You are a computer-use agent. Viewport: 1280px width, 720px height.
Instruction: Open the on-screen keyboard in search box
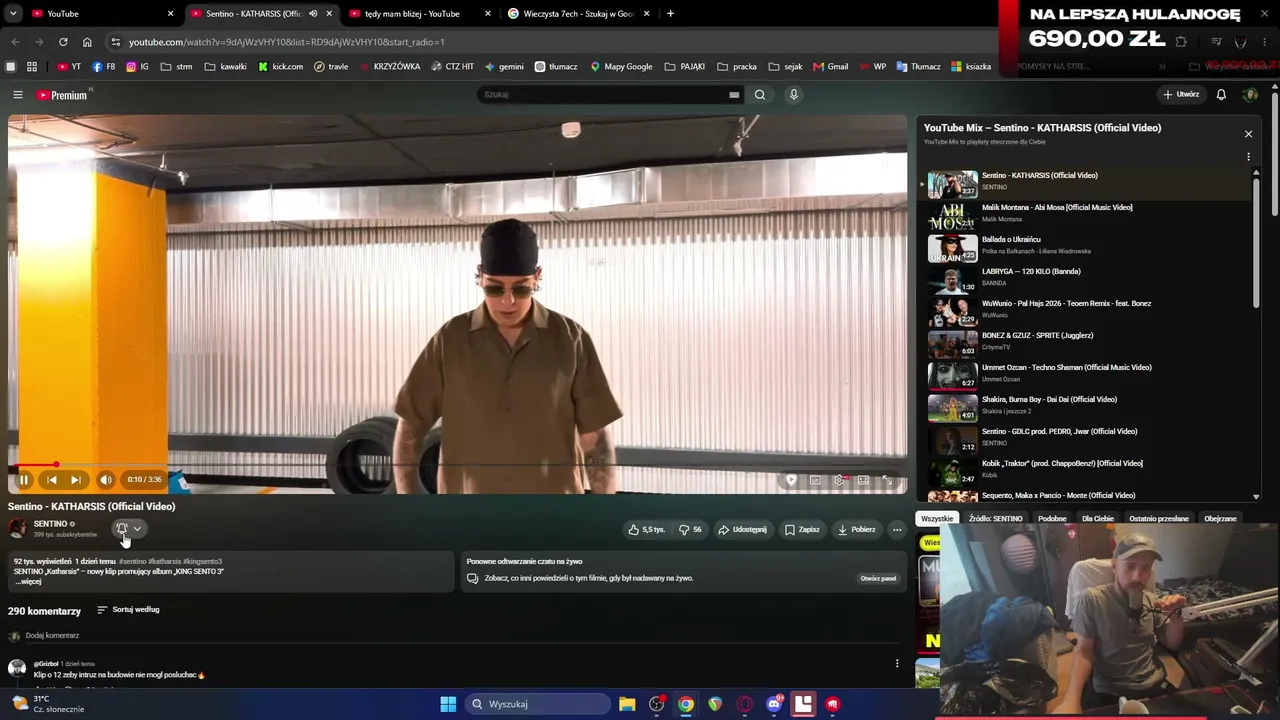point(734,95)
